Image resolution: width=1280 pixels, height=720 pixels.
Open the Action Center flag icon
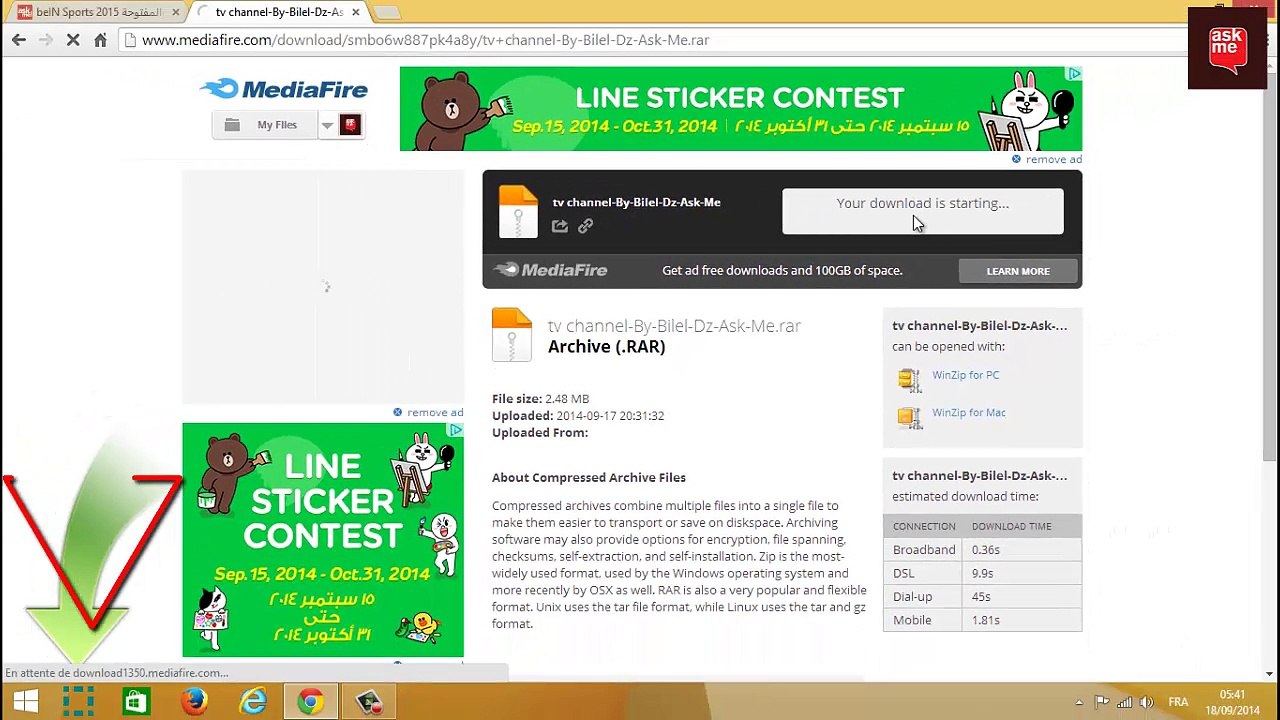point(1102,702)
